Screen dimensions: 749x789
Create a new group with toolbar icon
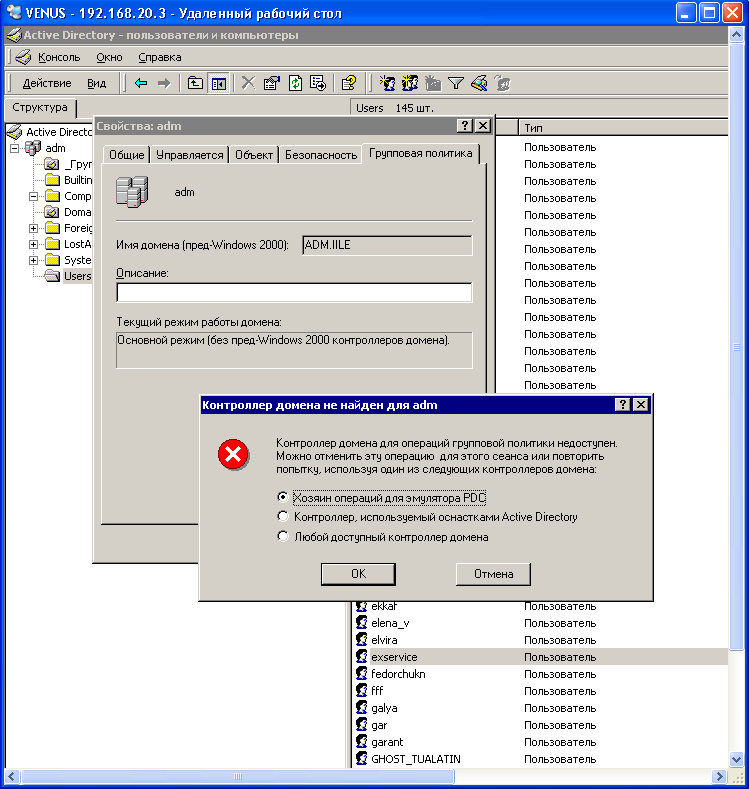tap(409, 83)
